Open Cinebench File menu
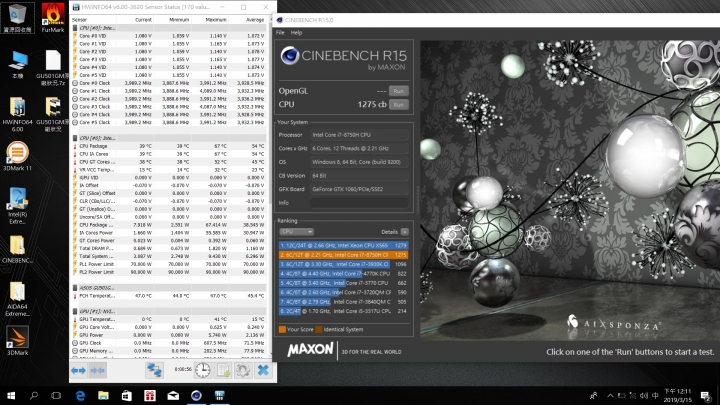 coord(280,33)
